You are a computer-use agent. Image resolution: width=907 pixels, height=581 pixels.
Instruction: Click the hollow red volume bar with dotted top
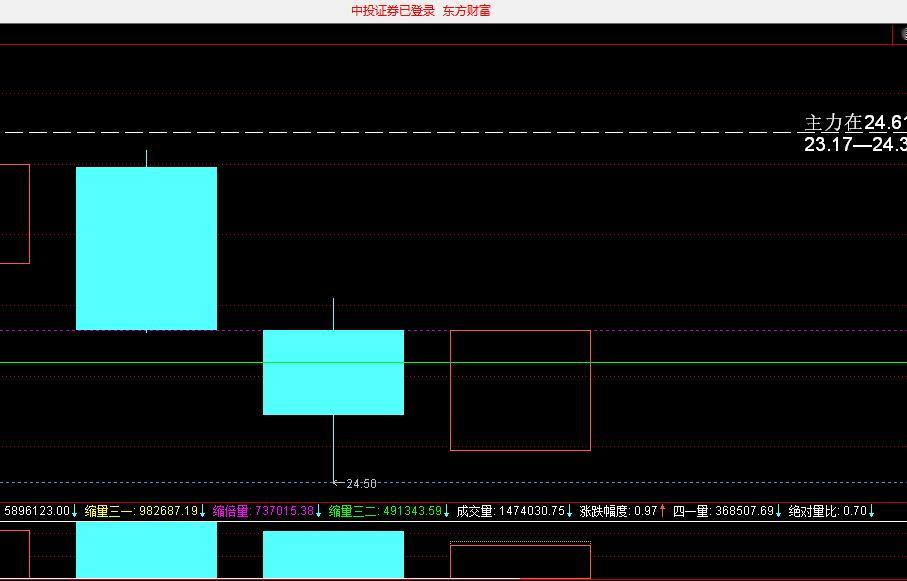click(x=521, y=560)
